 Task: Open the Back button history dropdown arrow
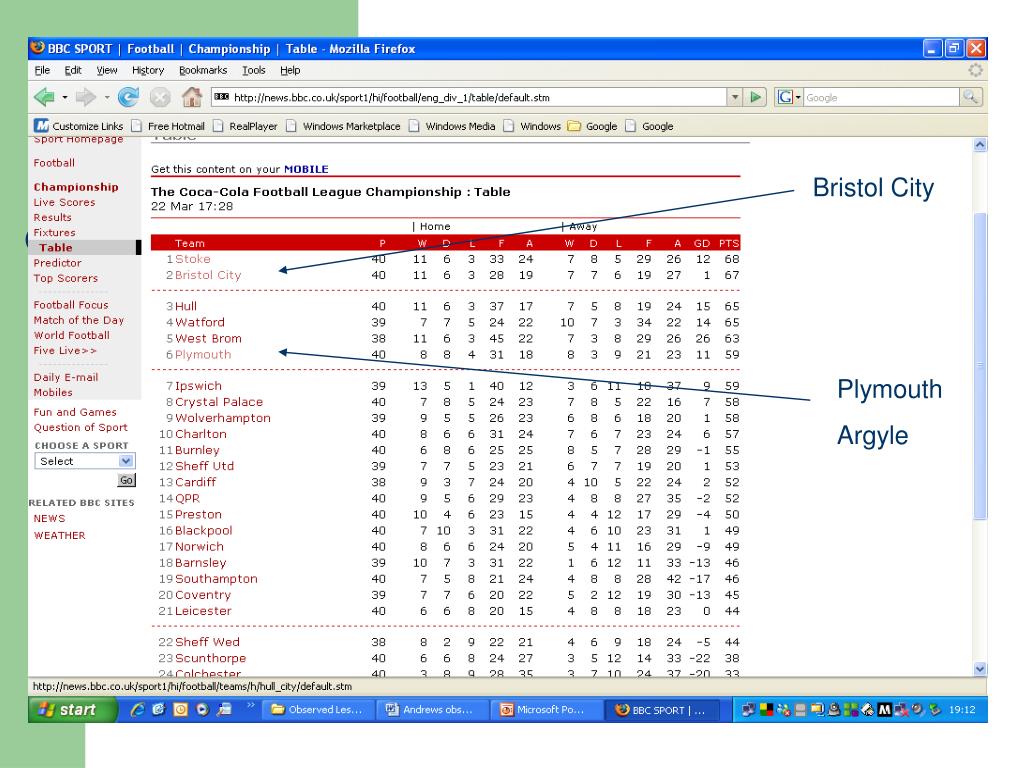point(65,97)
